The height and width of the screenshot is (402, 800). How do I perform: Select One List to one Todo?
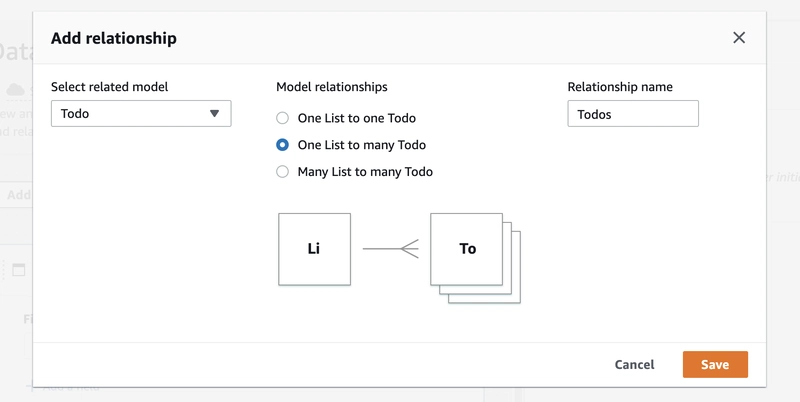tap(283, 118)
